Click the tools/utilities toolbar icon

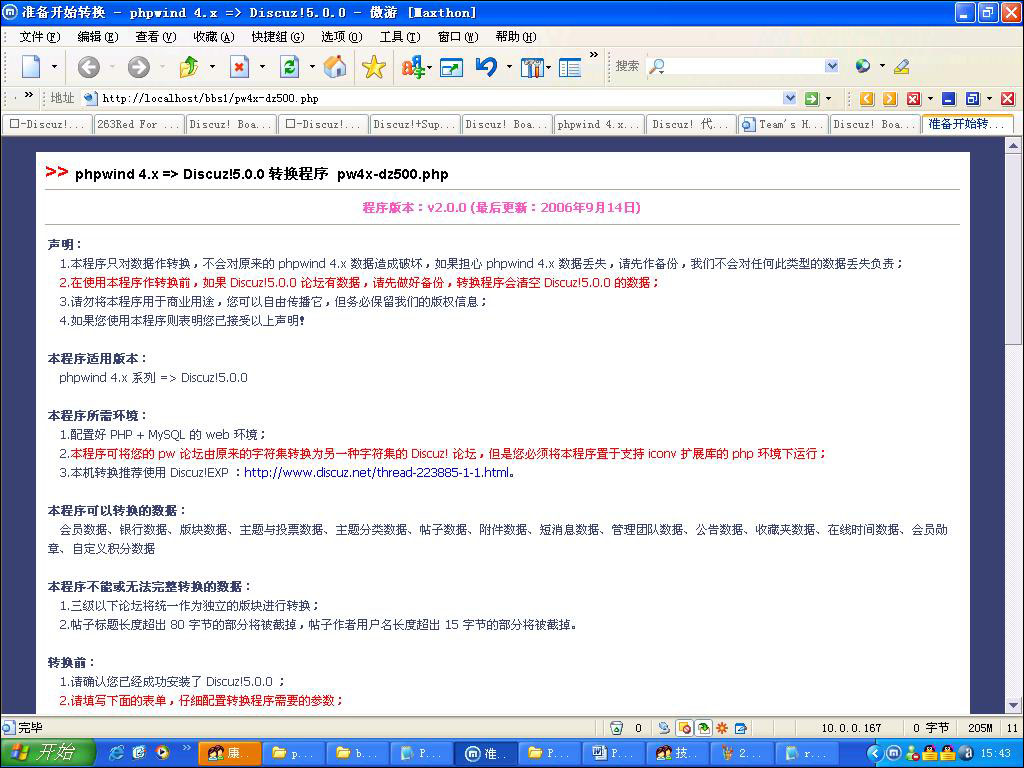(x=532, y=67)
